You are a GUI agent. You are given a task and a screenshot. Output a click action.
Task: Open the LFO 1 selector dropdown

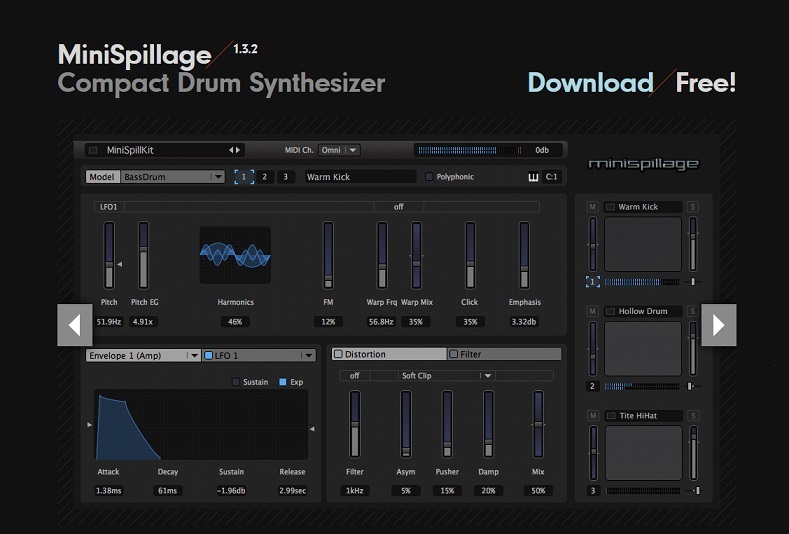[259, 355]
